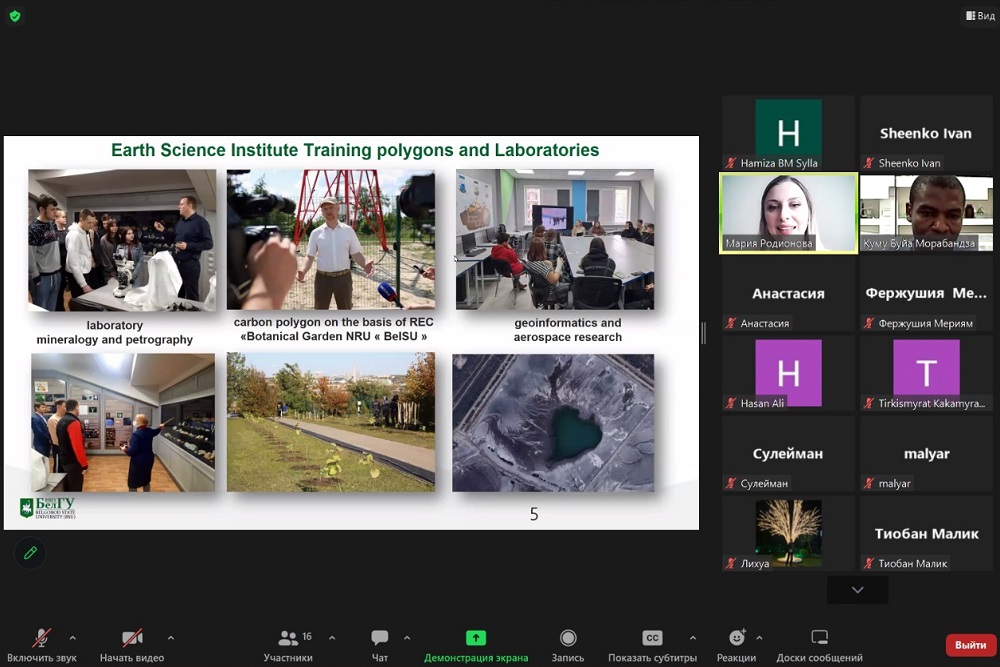The width and height of the screenshot is (1000, 667).
Task: Turn on camera with Начать видео
Action: (132, 645)
